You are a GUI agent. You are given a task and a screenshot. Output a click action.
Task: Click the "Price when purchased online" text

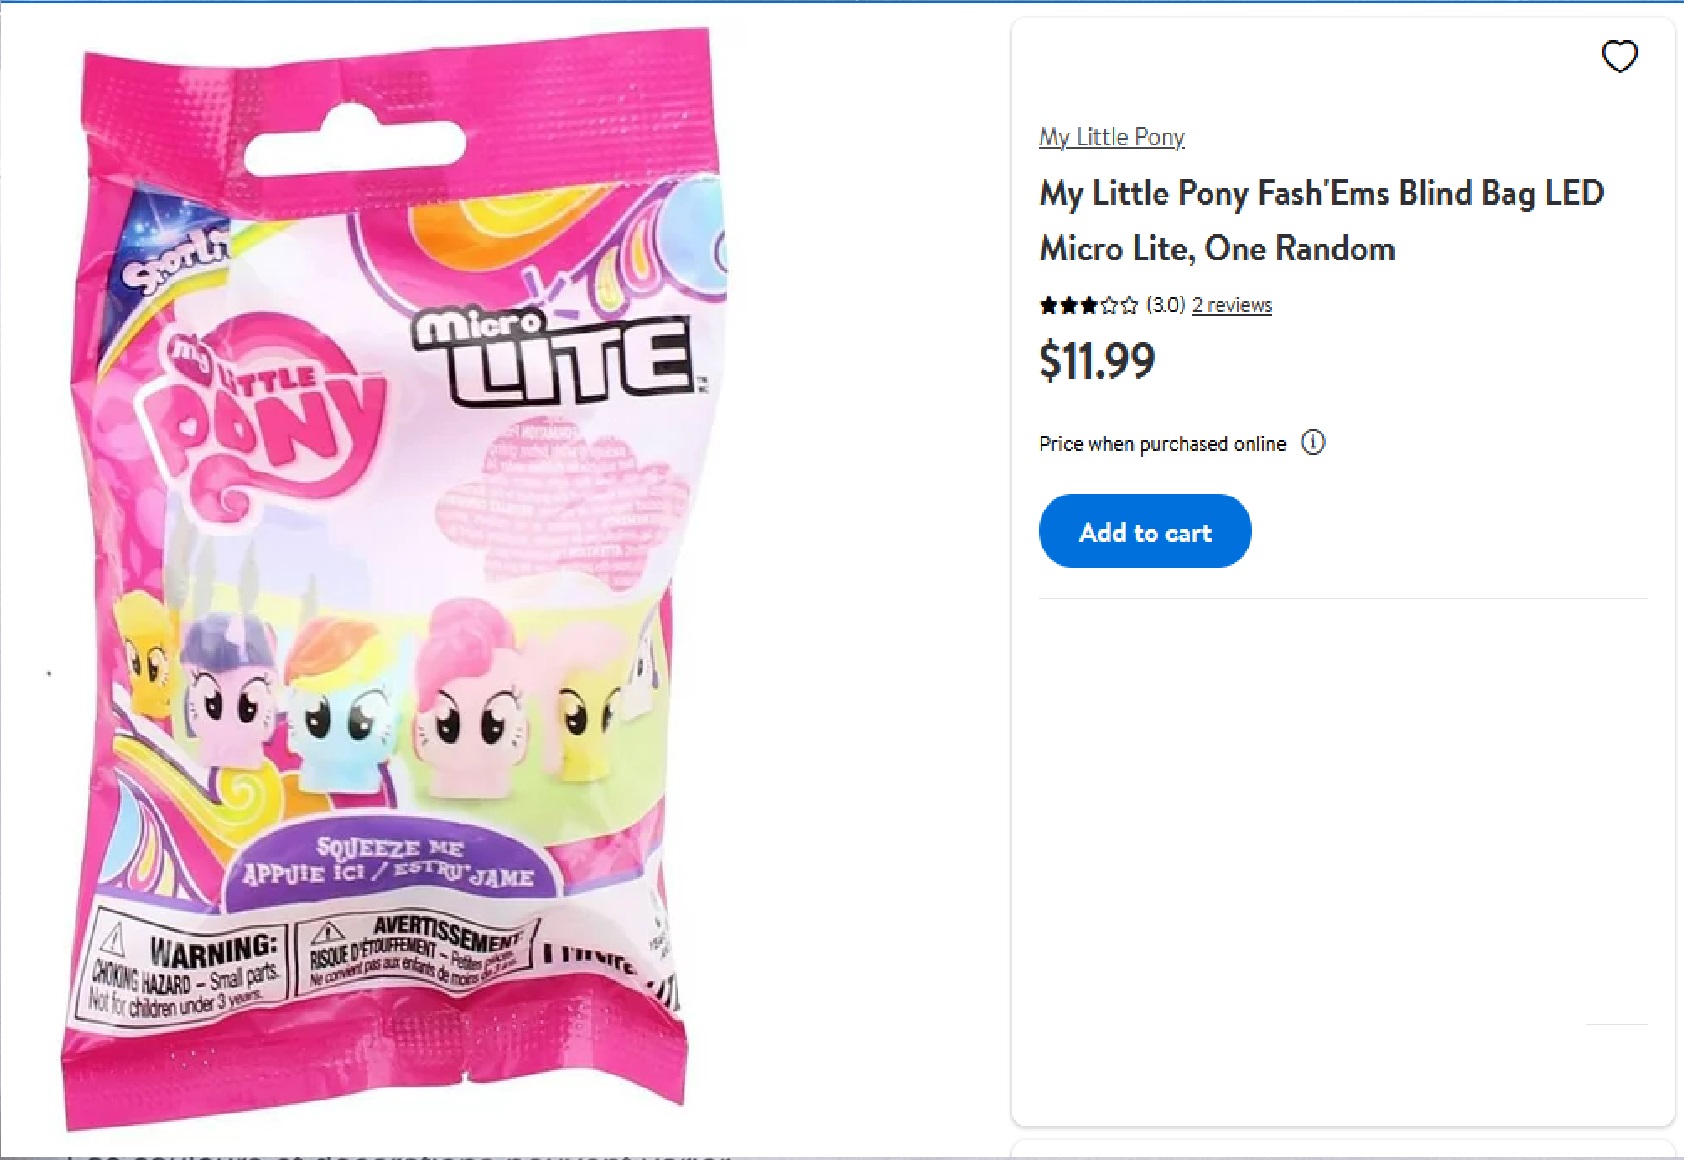(x=1162, y=443)
